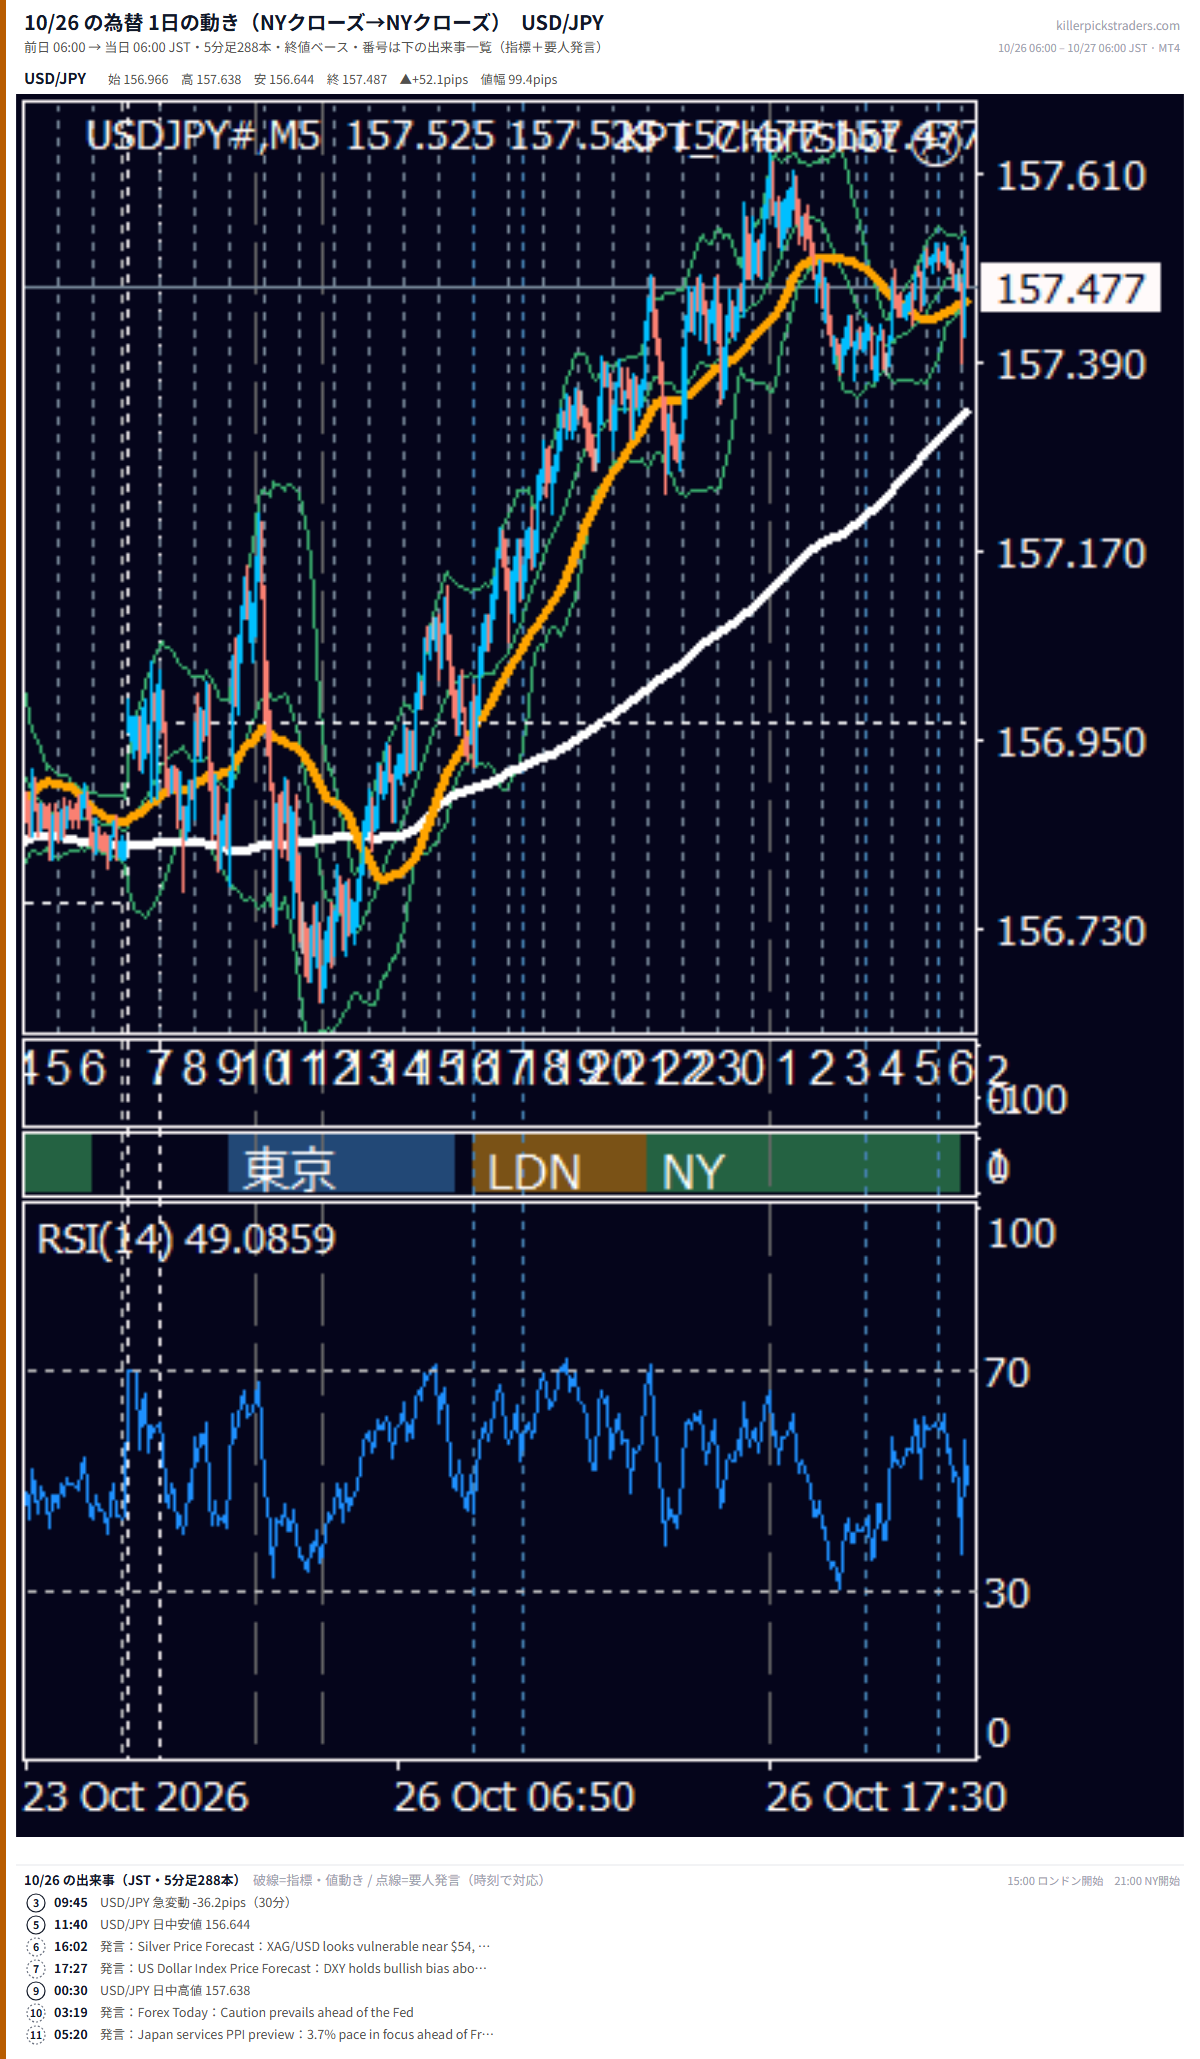Click the ▲+52.1pips change value
1200x2059 pixels.
pos(434,79)
